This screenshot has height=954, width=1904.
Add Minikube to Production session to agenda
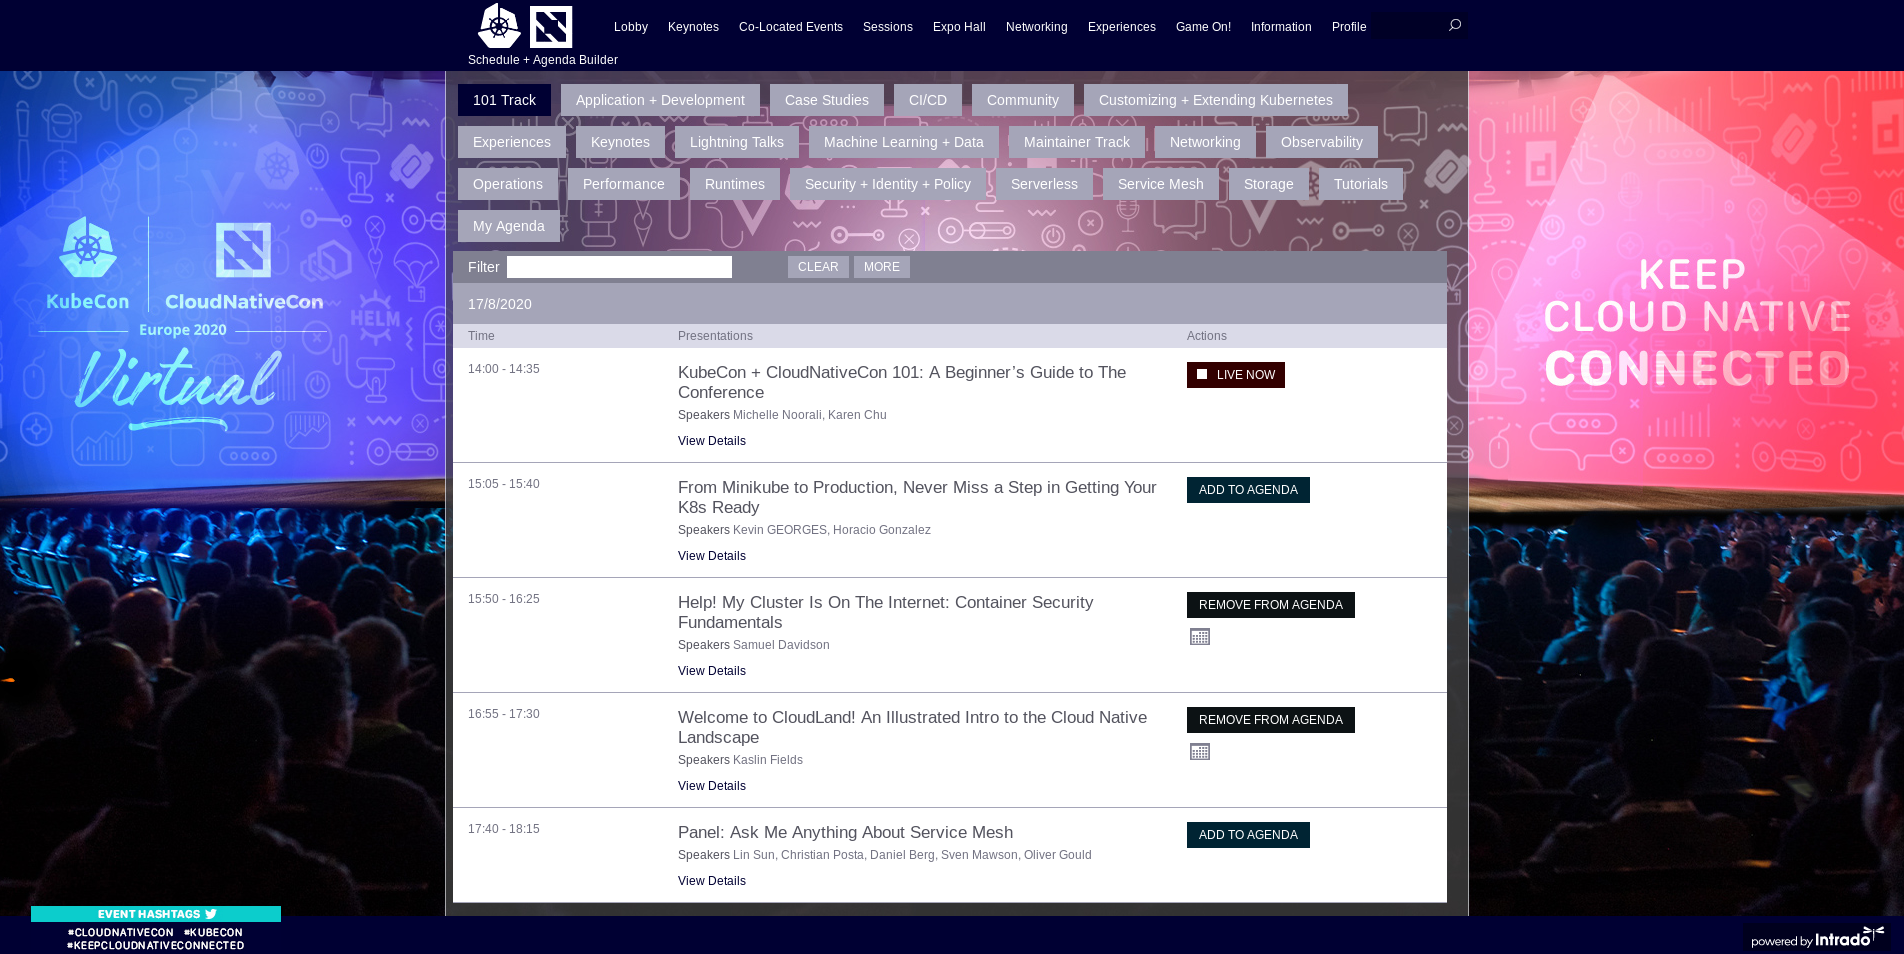coord(1248,490)
